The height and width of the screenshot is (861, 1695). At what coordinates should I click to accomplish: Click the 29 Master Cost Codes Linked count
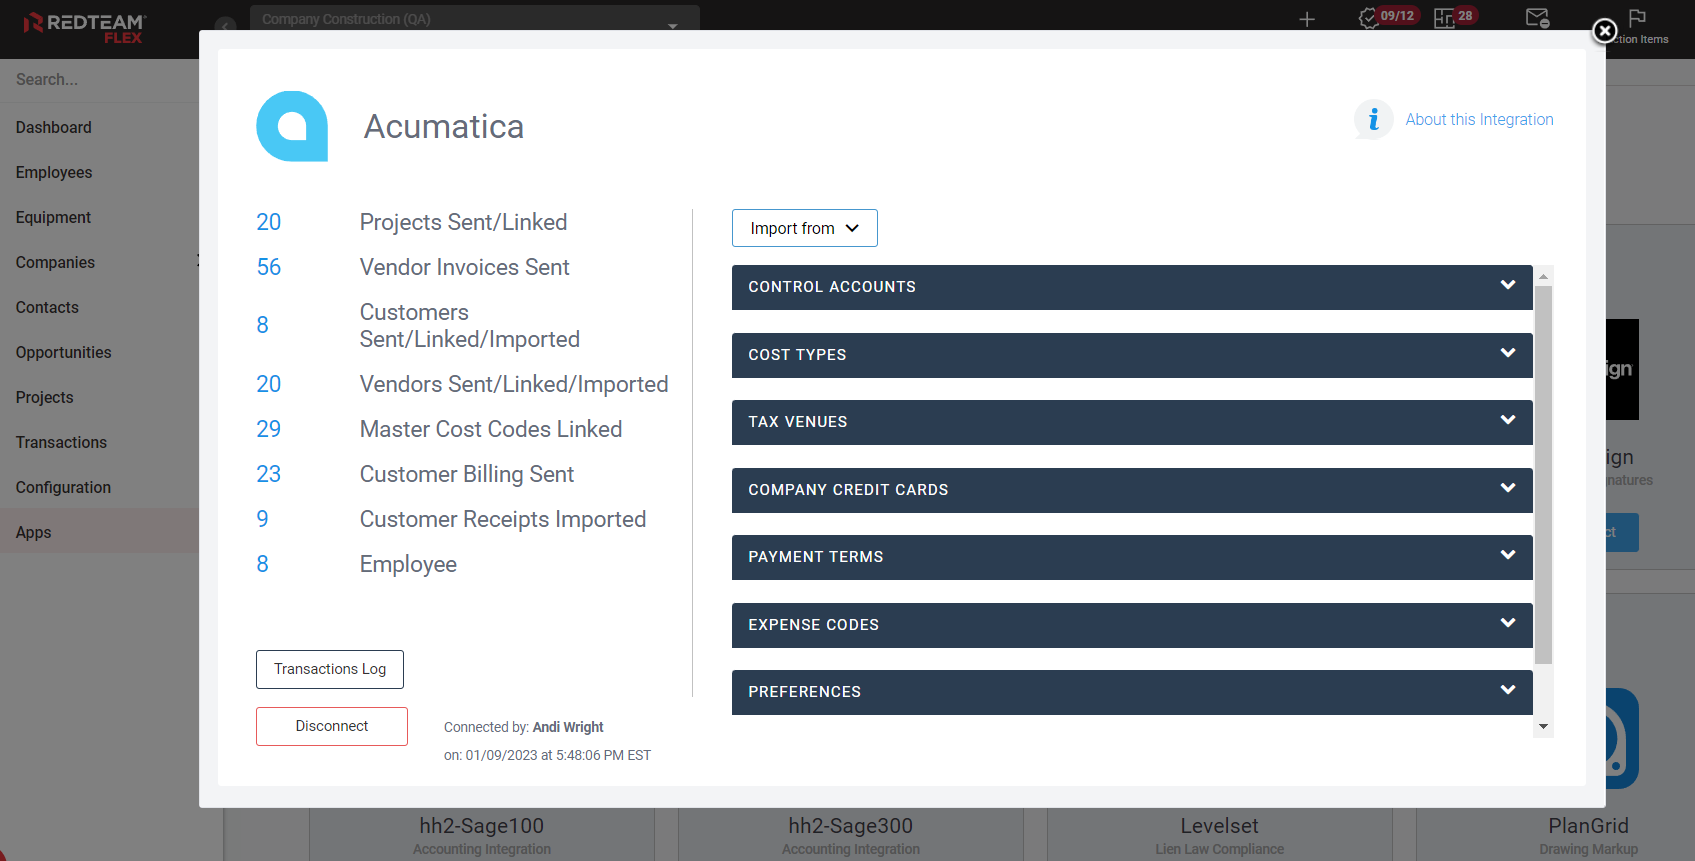(x=268, y=429)
